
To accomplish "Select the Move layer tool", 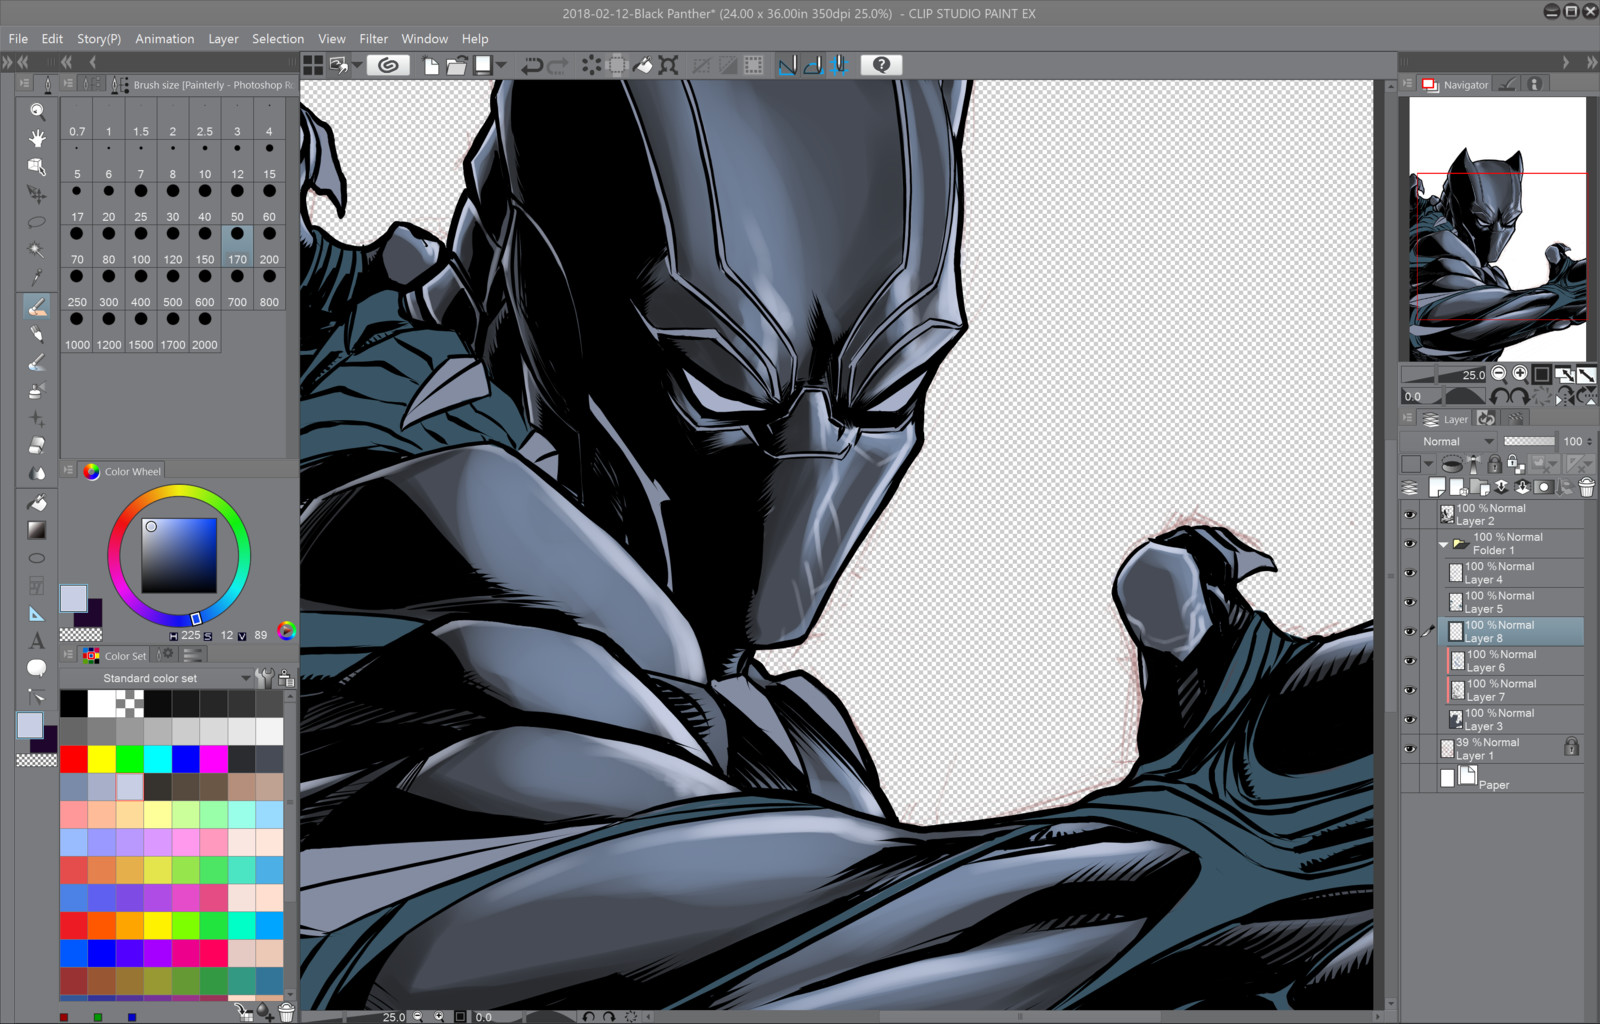I will coord(37,194).
